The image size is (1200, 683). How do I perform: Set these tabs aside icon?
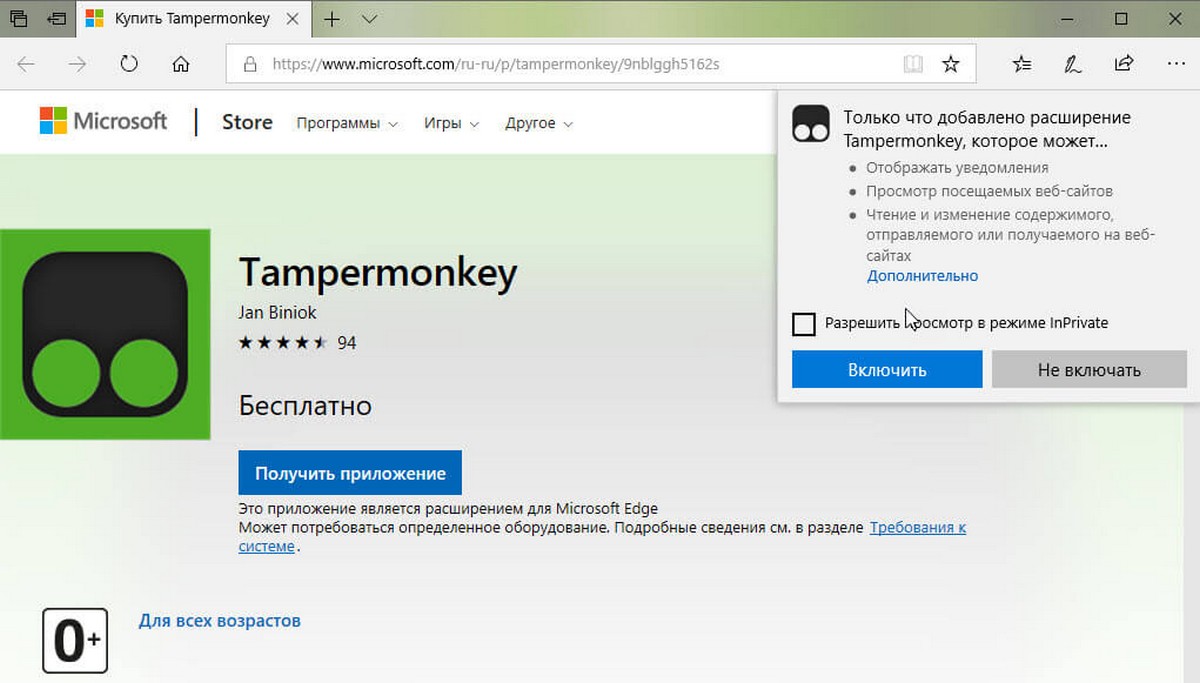coord(57,18)
